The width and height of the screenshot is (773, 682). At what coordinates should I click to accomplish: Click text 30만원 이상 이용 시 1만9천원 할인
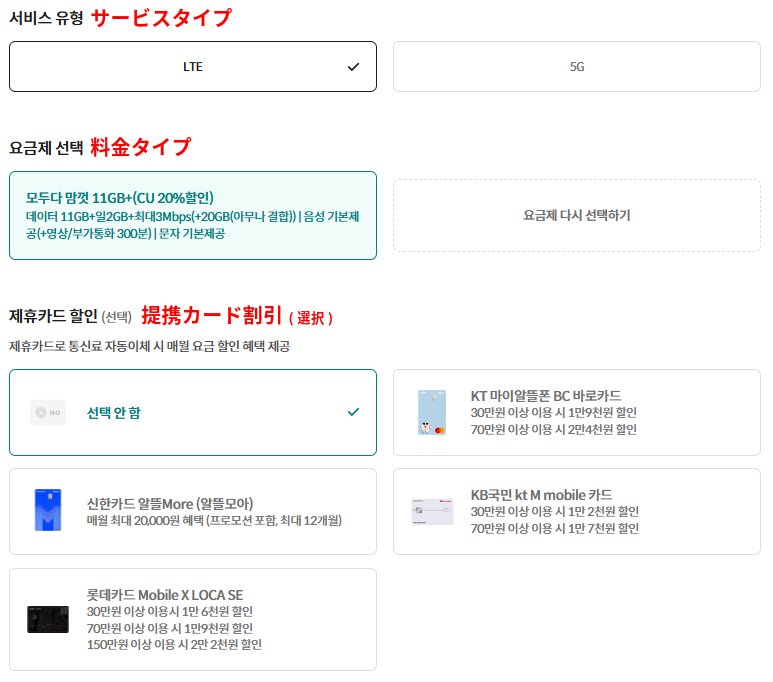point(554,412)
